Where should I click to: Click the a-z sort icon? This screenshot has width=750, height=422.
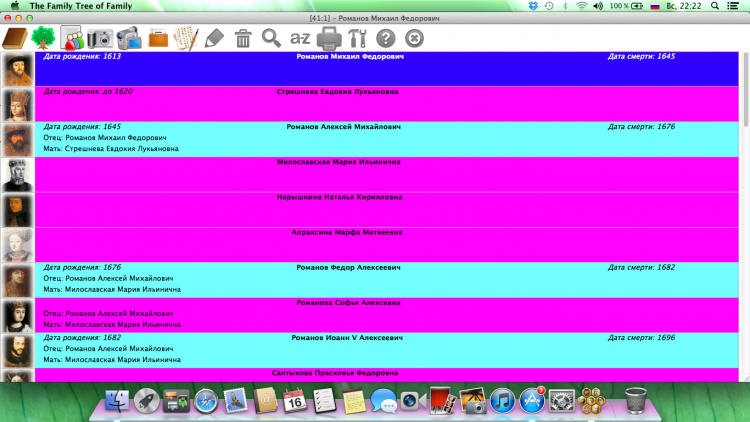[x=300, y=38]
